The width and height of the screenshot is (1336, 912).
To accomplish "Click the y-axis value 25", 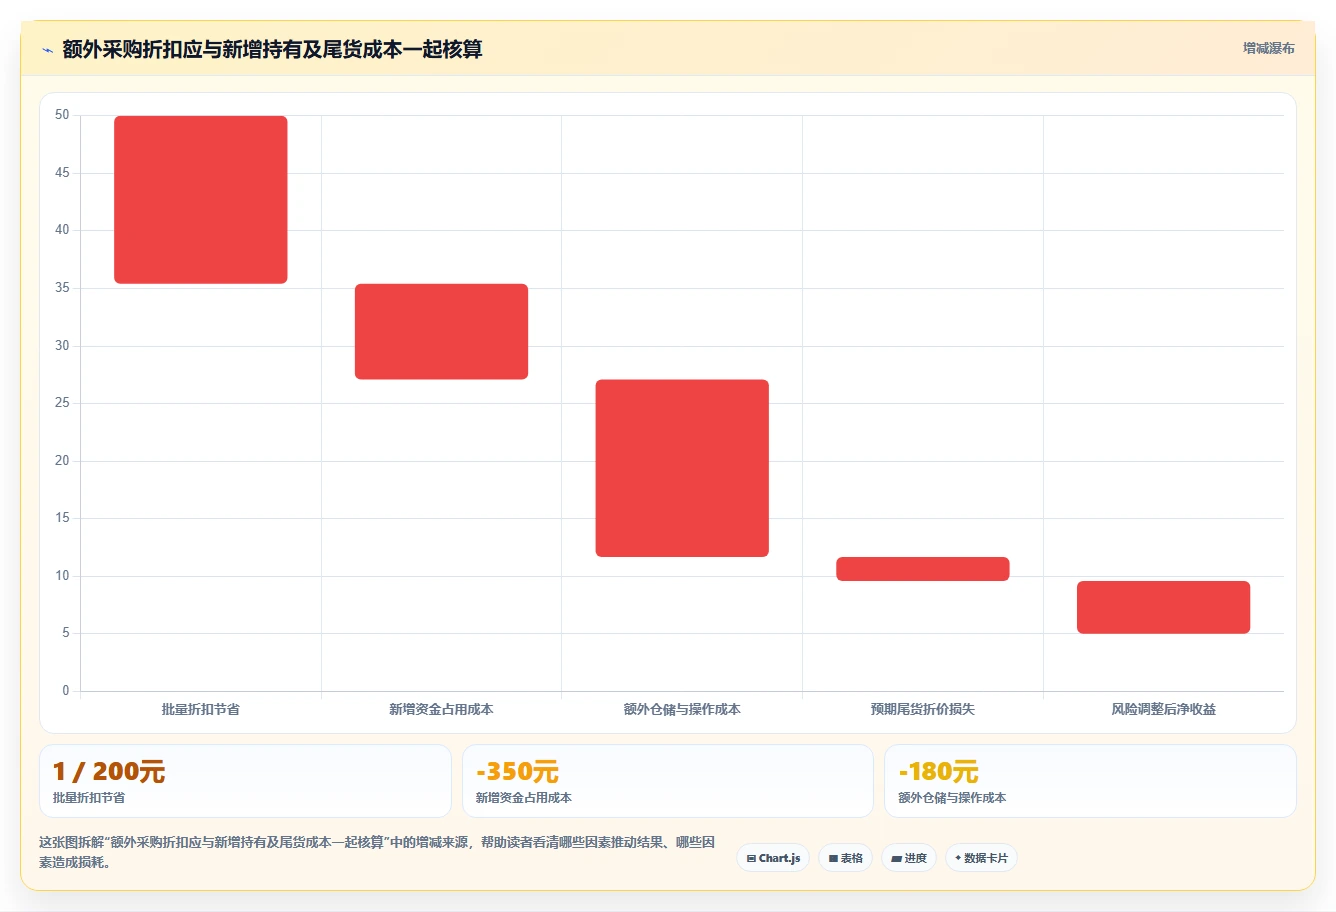I will [x=62, y=403].
